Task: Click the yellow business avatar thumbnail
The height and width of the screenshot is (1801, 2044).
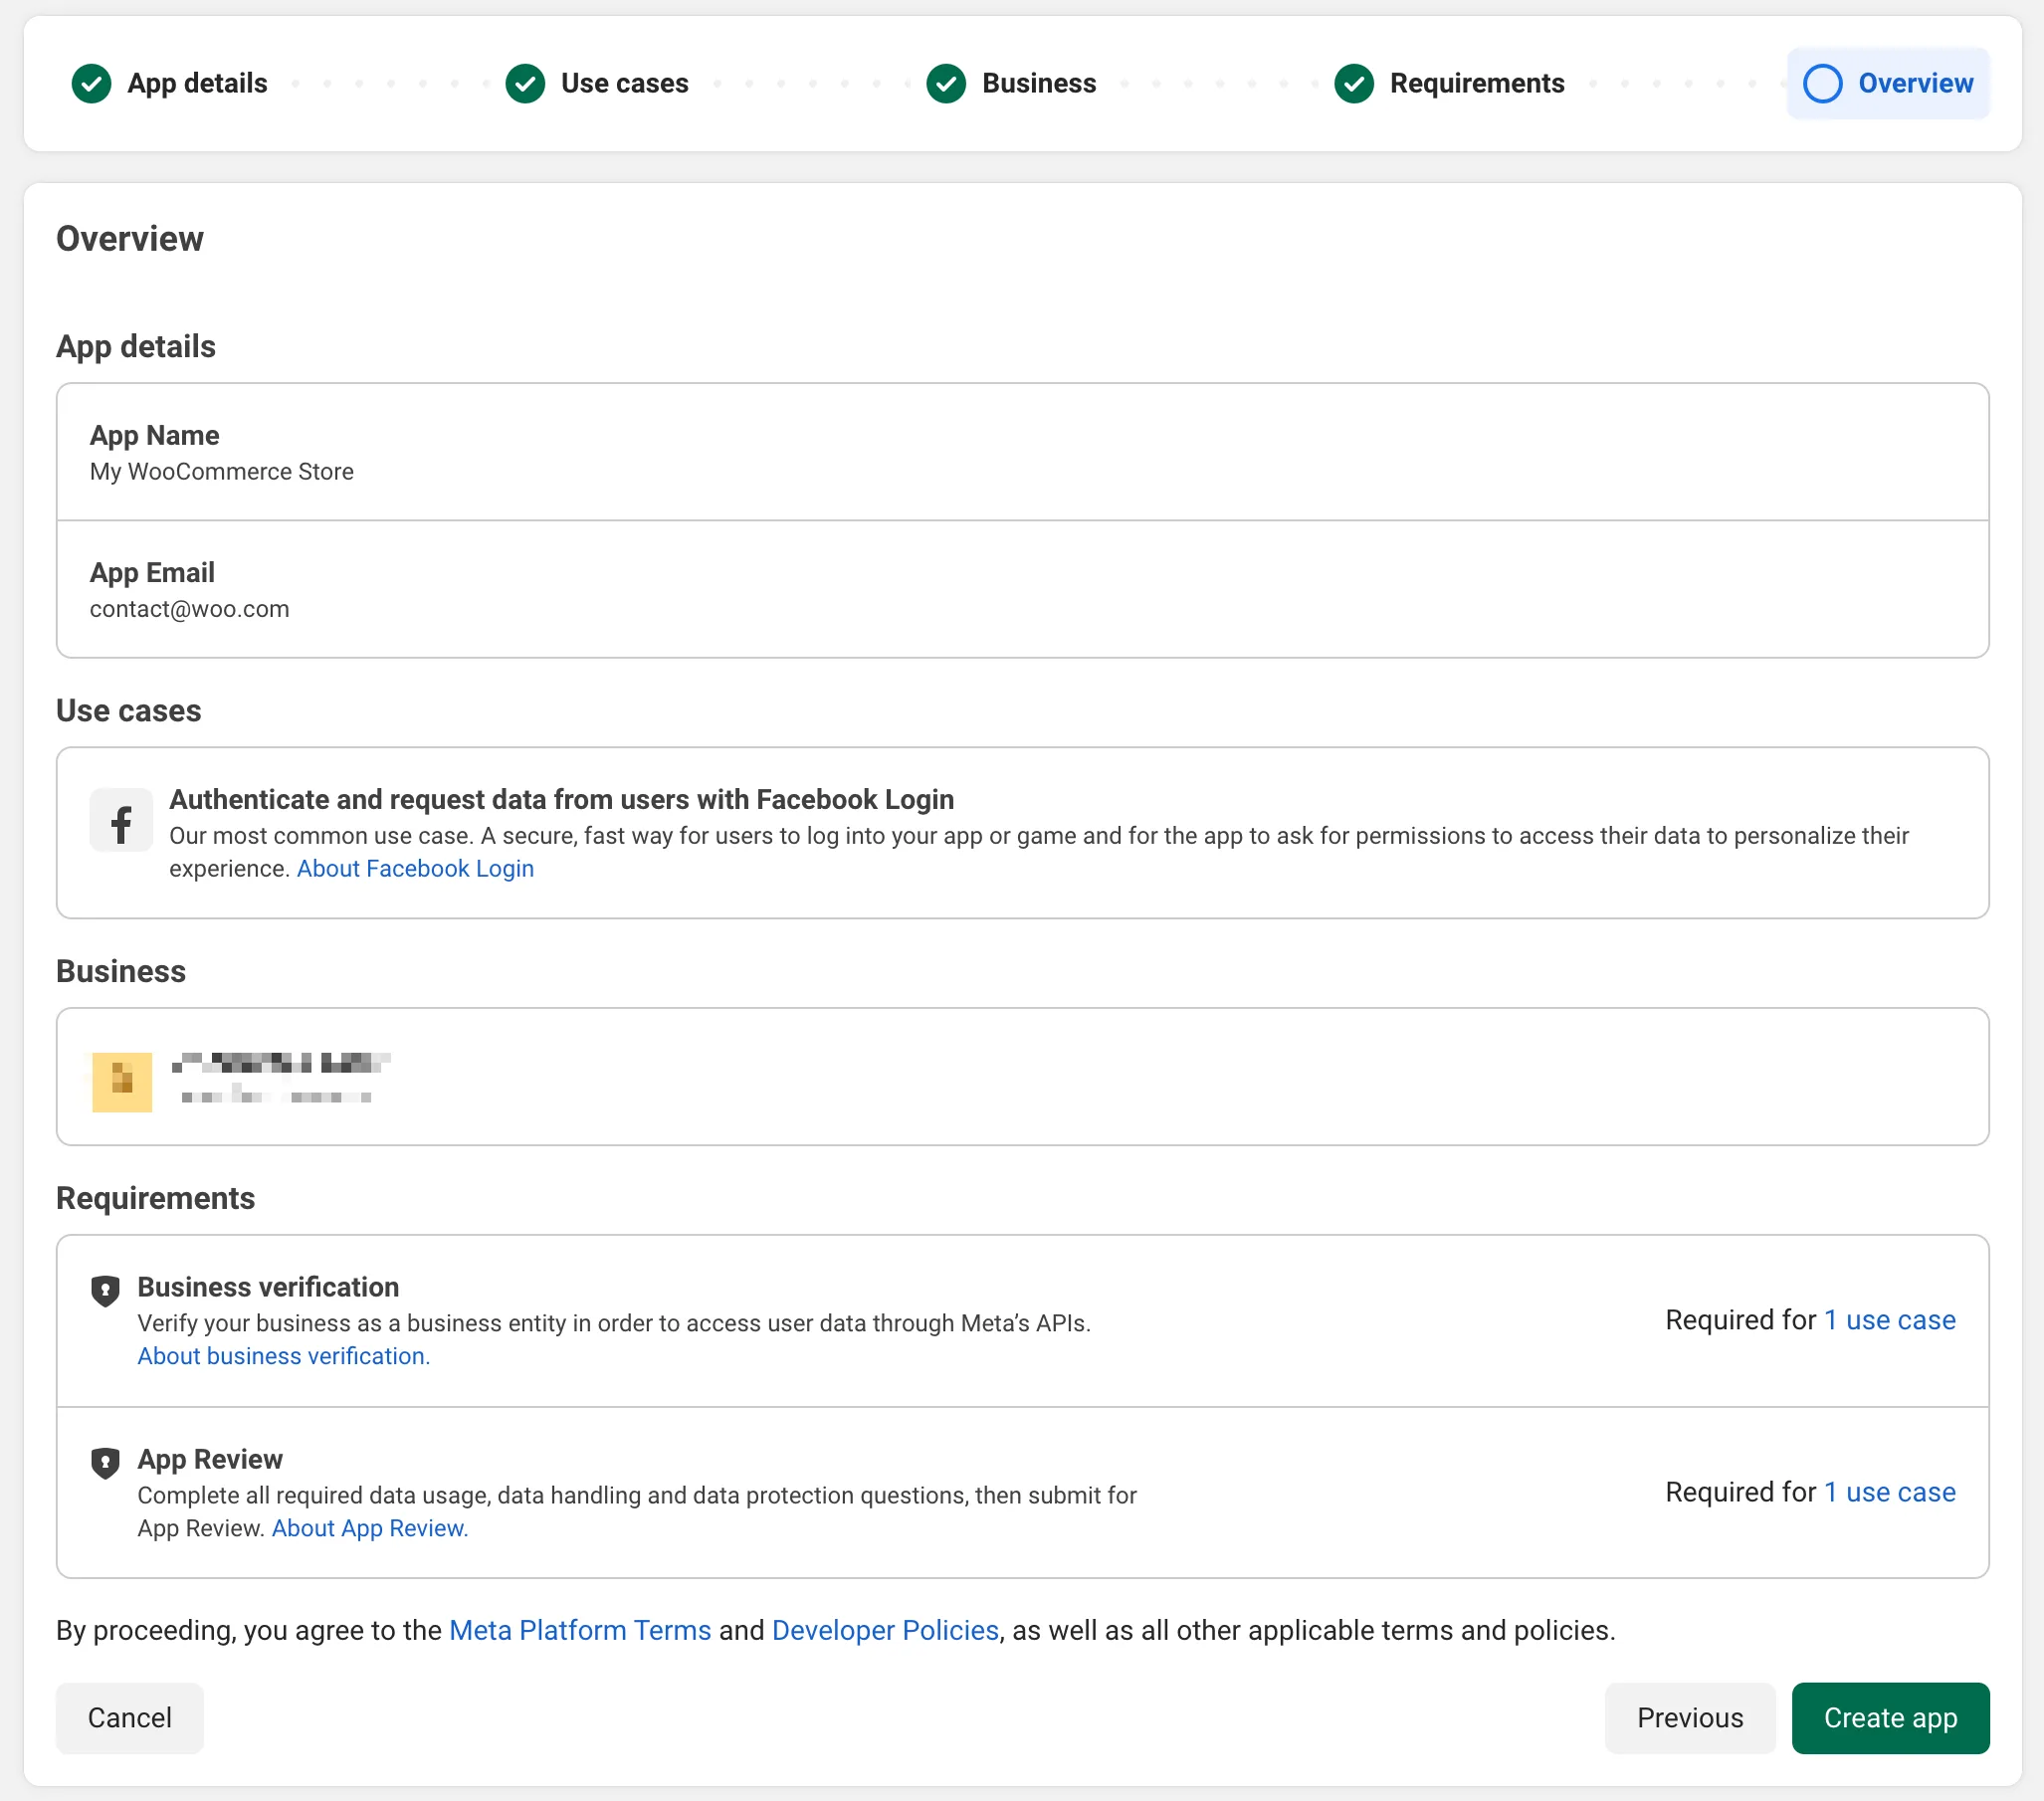Action: tap(122, 1082)
